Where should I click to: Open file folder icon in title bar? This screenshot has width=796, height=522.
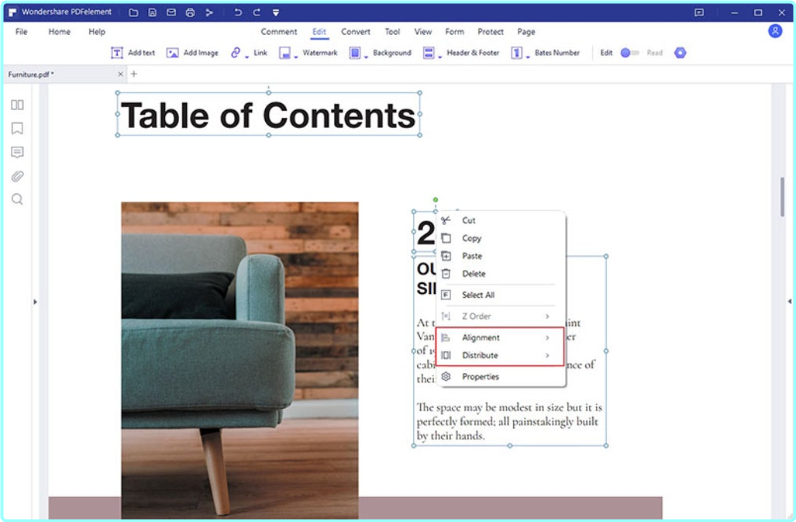coord(134,12)
